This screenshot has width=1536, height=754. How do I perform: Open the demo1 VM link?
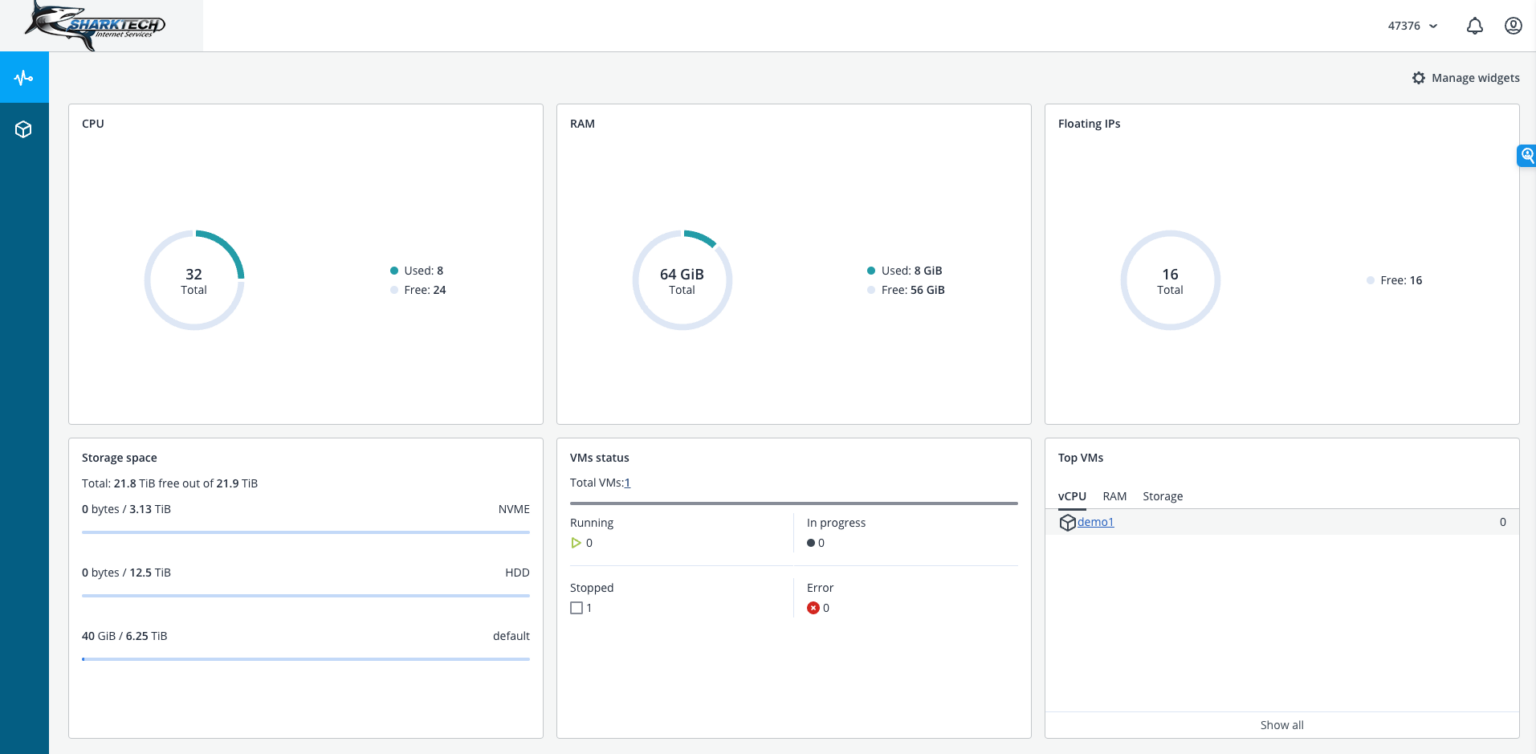[x=1095, y=521]
